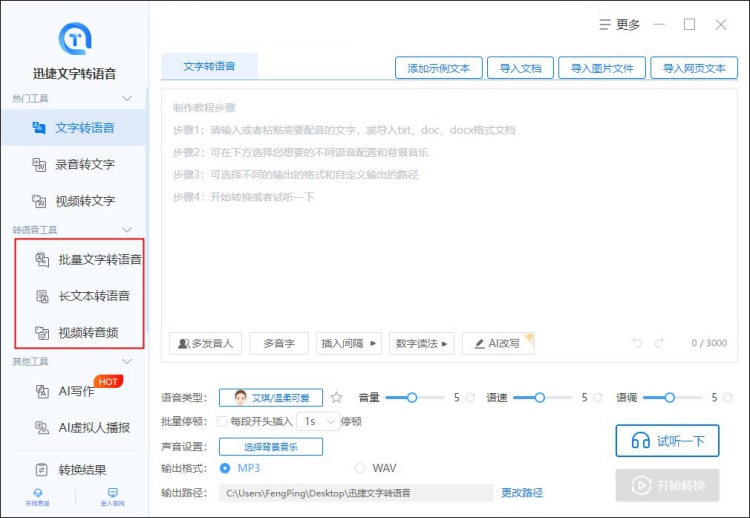Reset 音量 with its circular icon
This screenshot has height=518, width=750.
click(470, 397)
